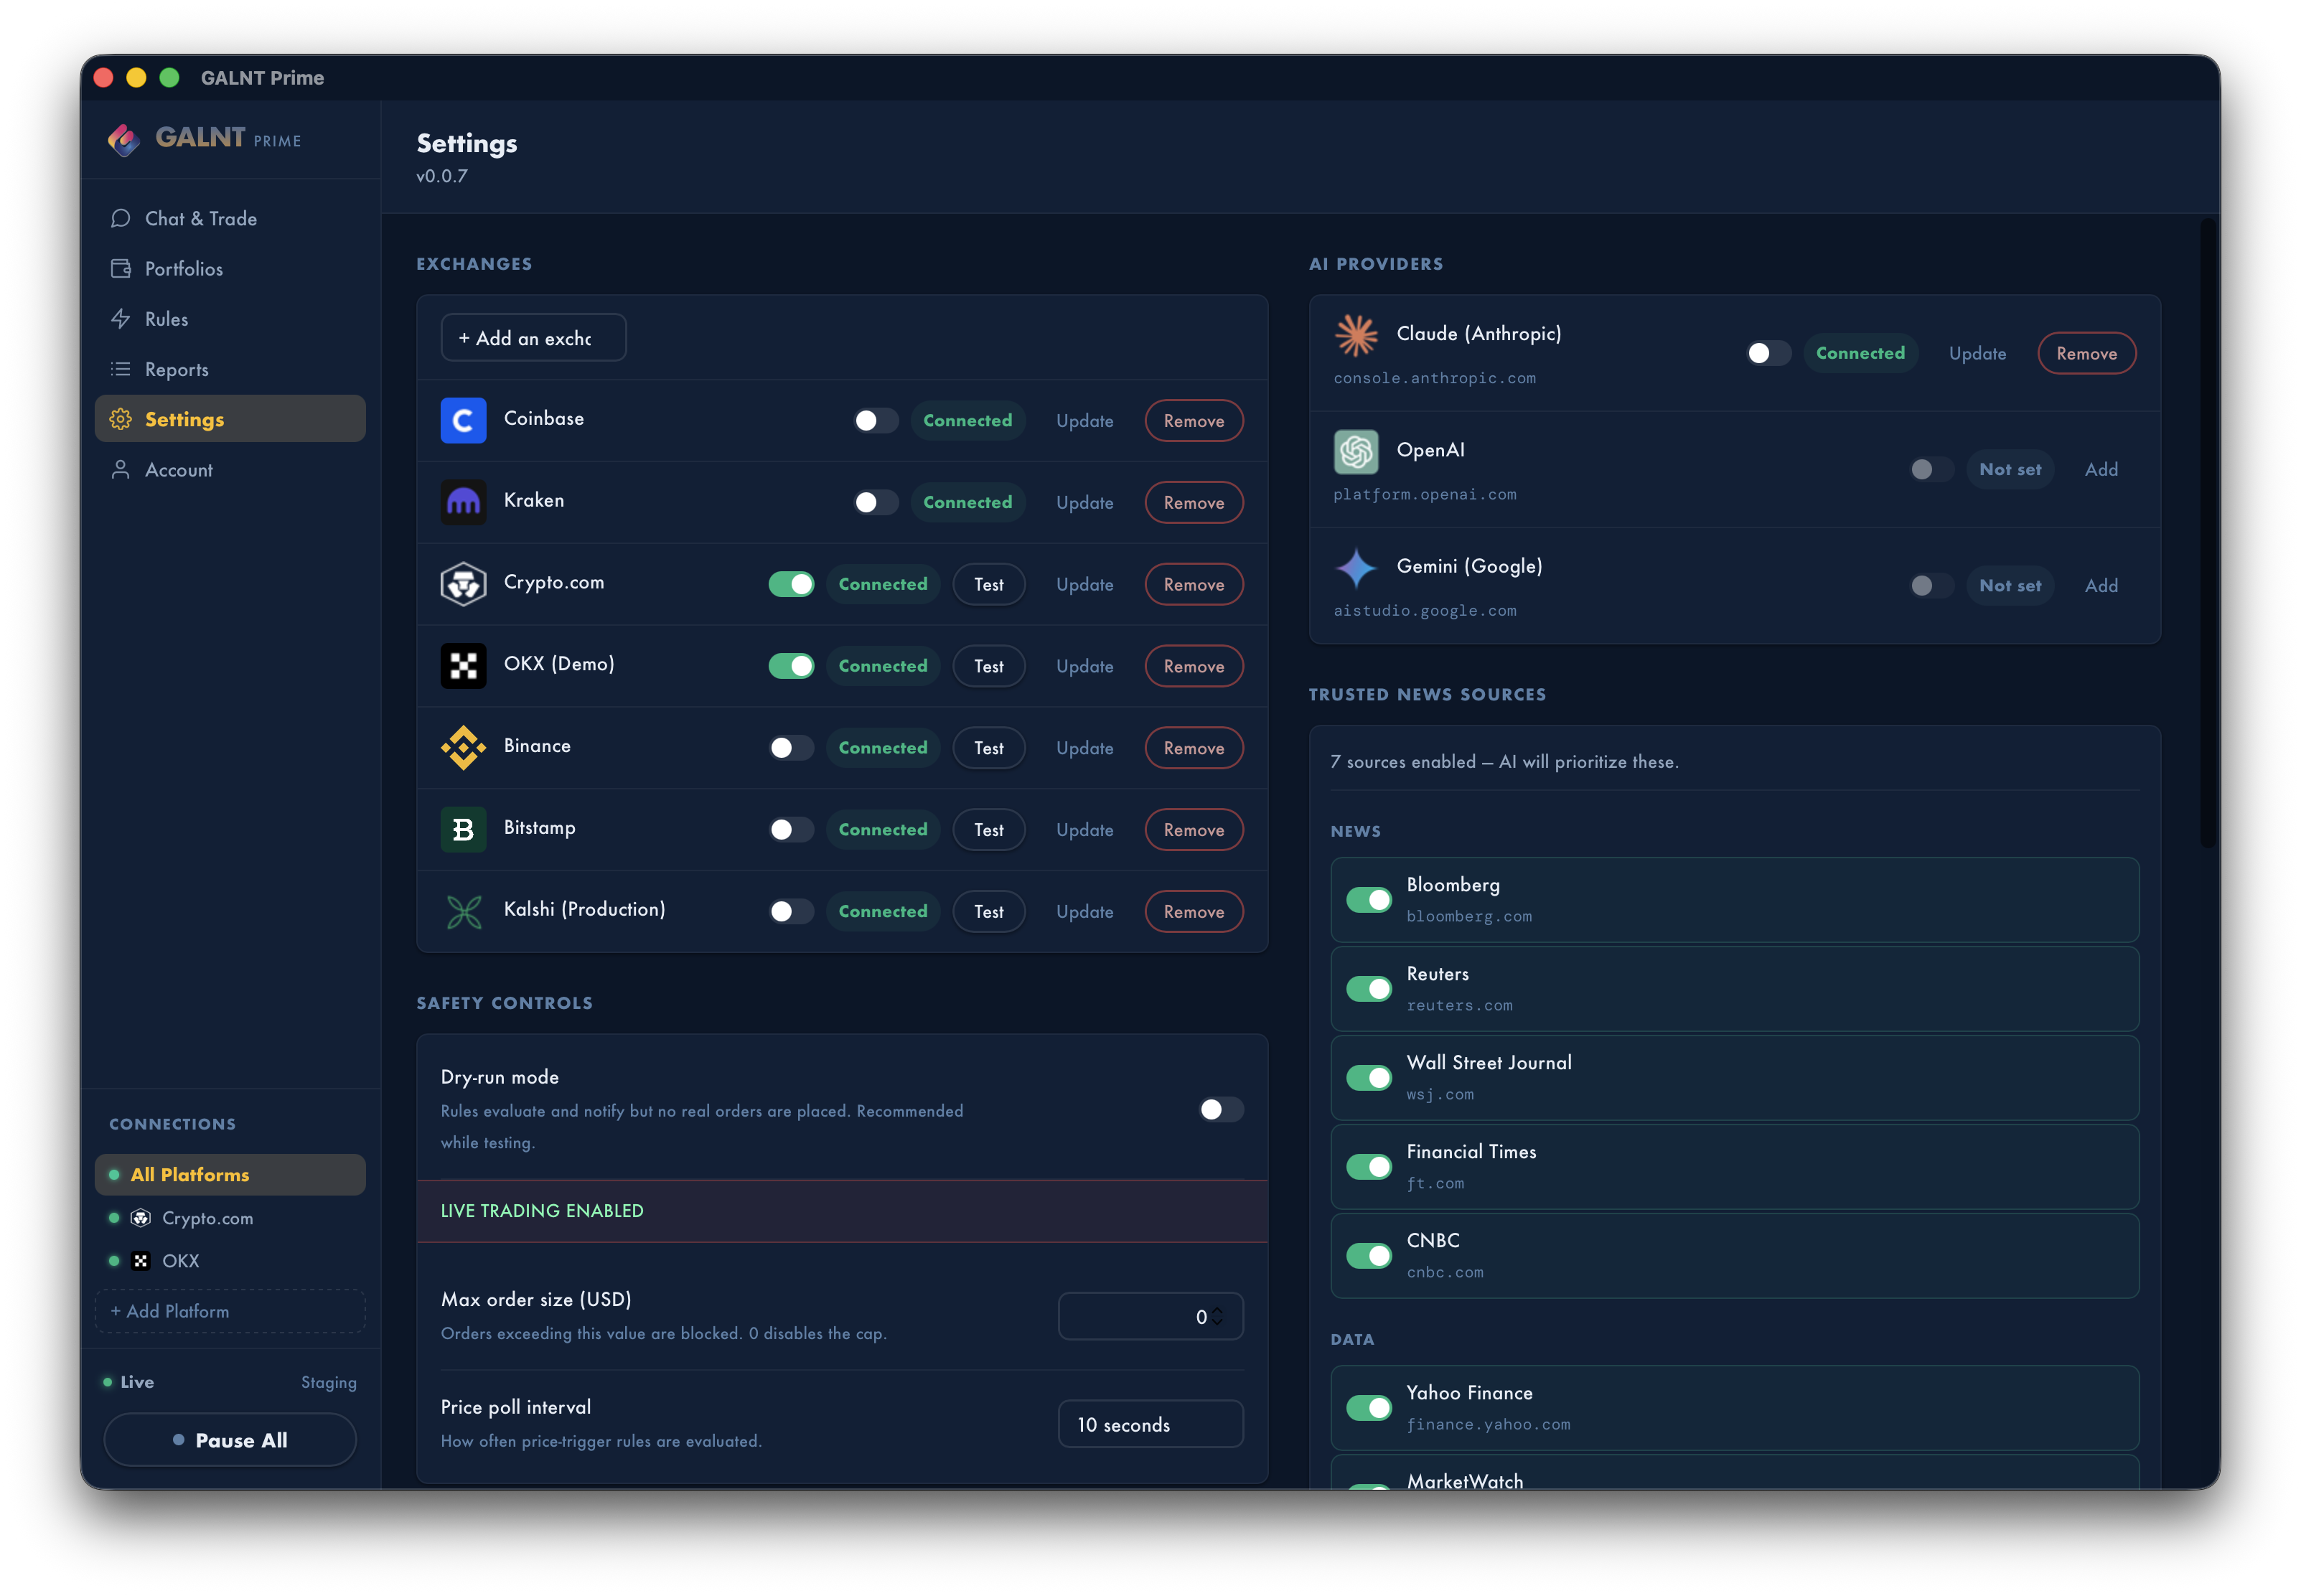Enable the Binance exchange toggle
Screen dimensions: 2301x1596
(x=791, y=748)
